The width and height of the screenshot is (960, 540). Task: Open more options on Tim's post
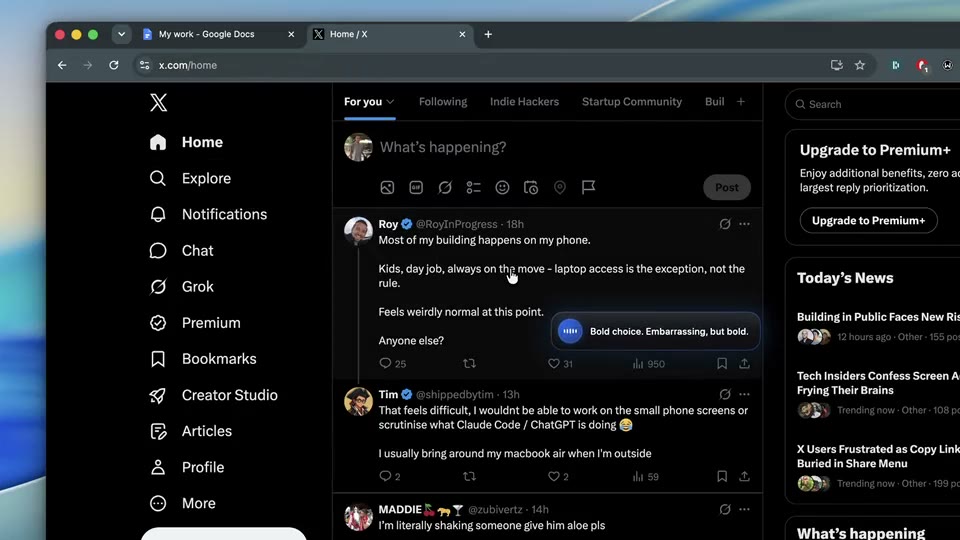[744, 394]
